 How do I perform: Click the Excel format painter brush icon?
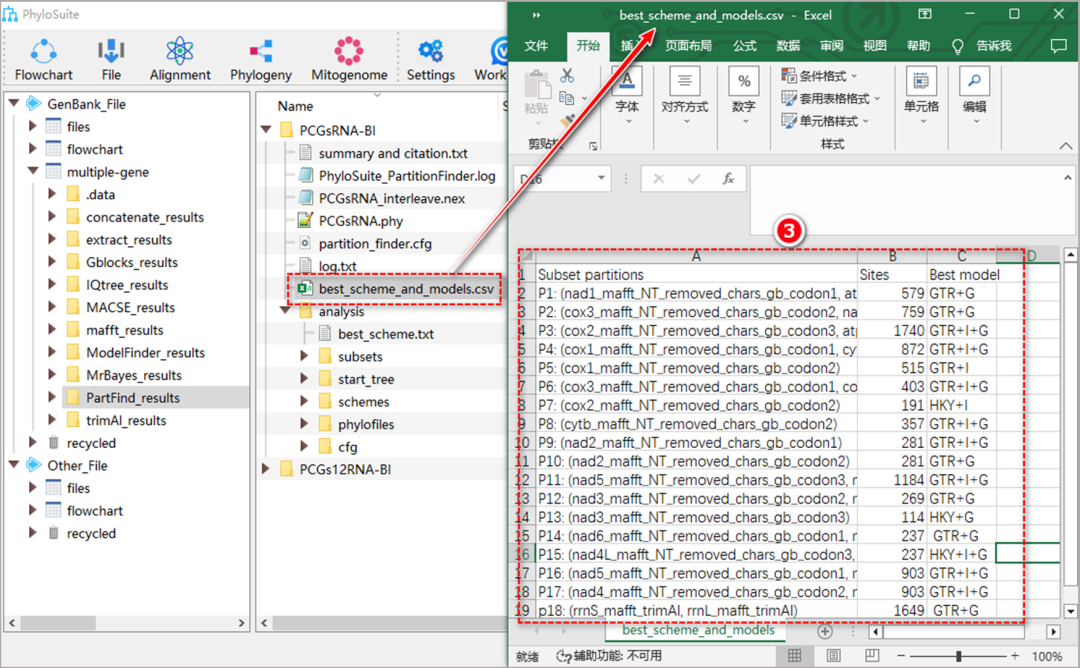click(568, 121)
